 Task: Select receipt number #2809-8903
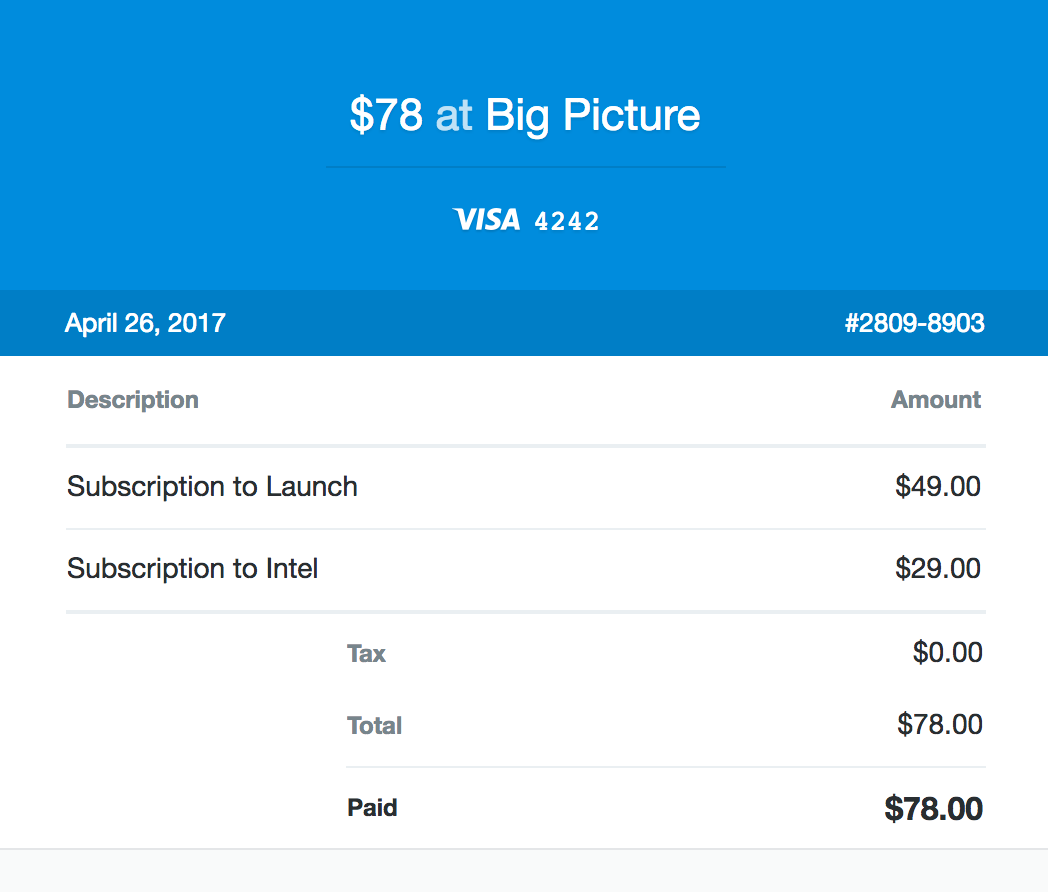[914, 323]
